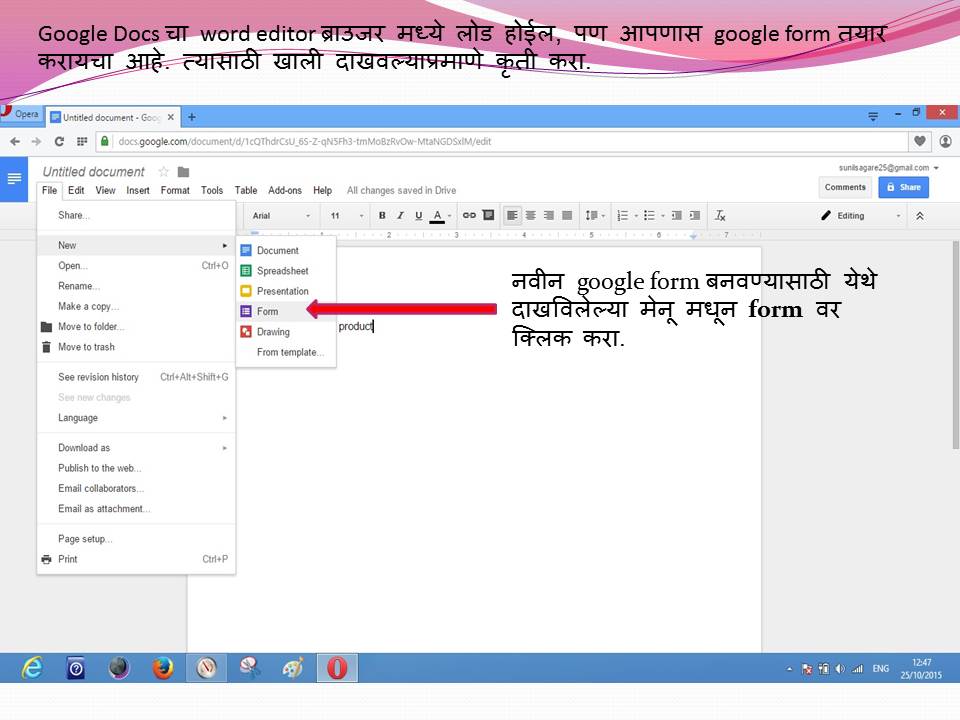960x720 pixels.
Task: Star the Untitled document
Action: coord(163,171)
